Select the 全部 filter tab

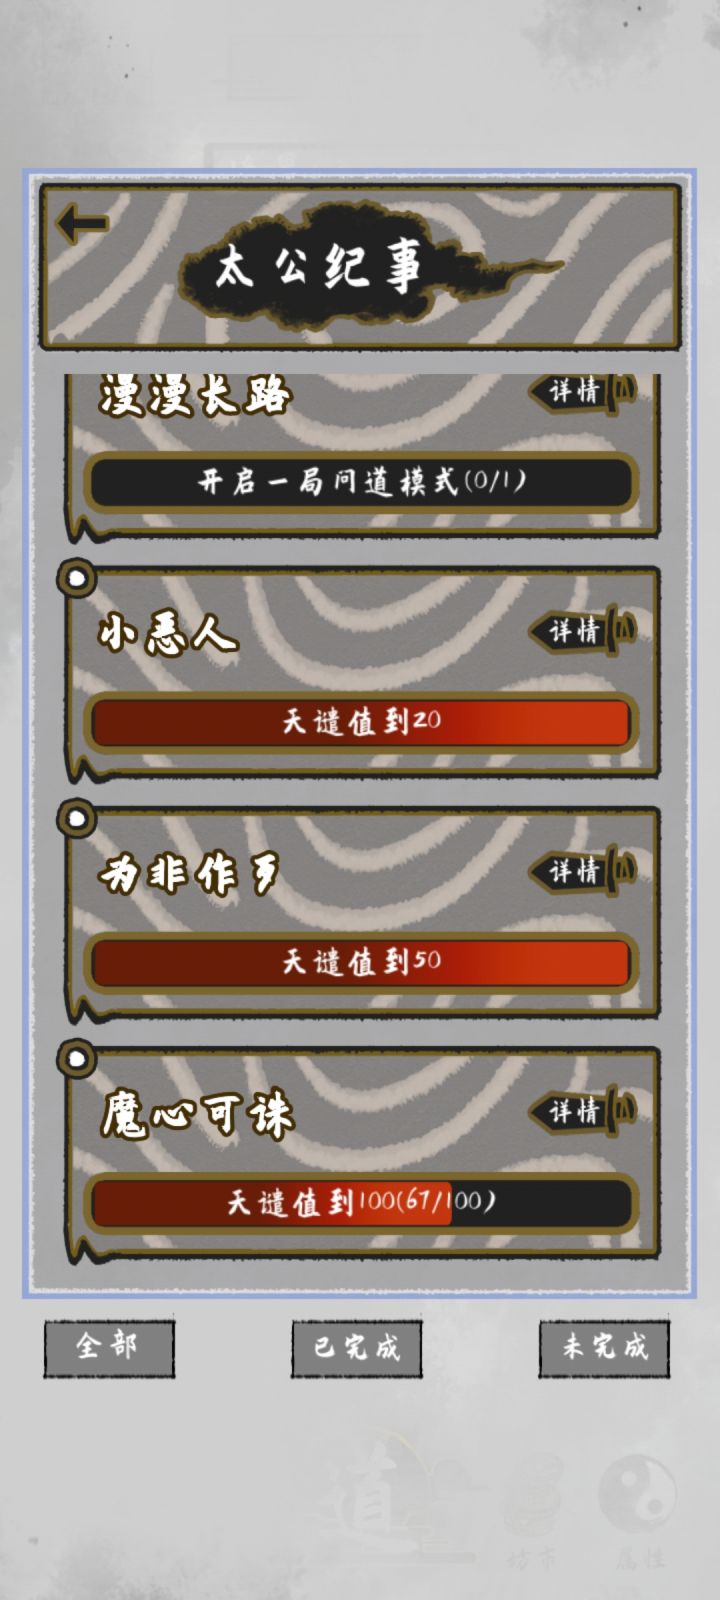109,1348
